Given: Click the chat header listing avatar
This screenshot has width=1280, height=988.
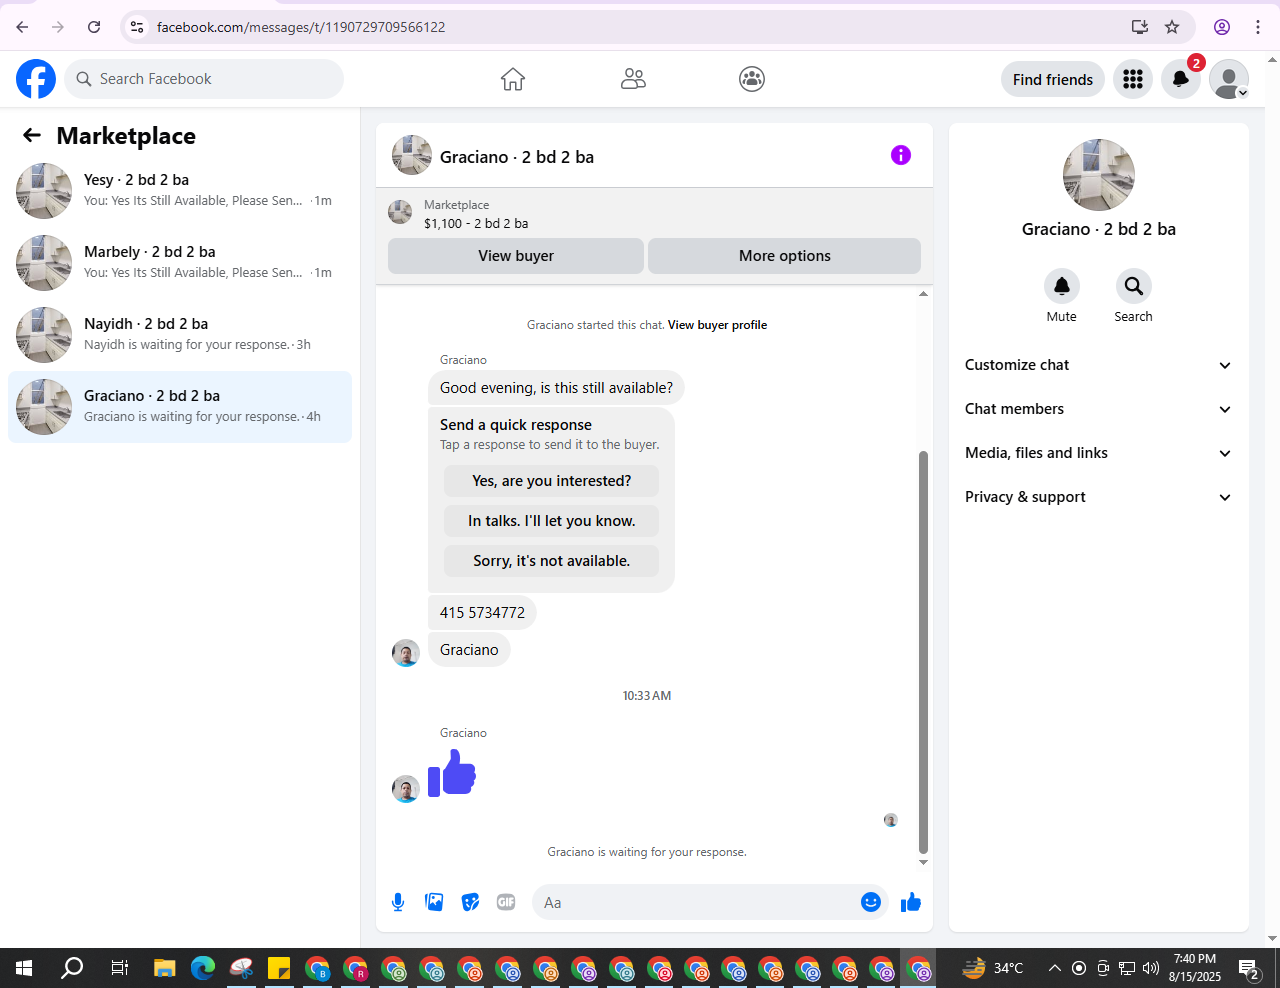Looking at the screenshot, I should click(x=412, y=155).
